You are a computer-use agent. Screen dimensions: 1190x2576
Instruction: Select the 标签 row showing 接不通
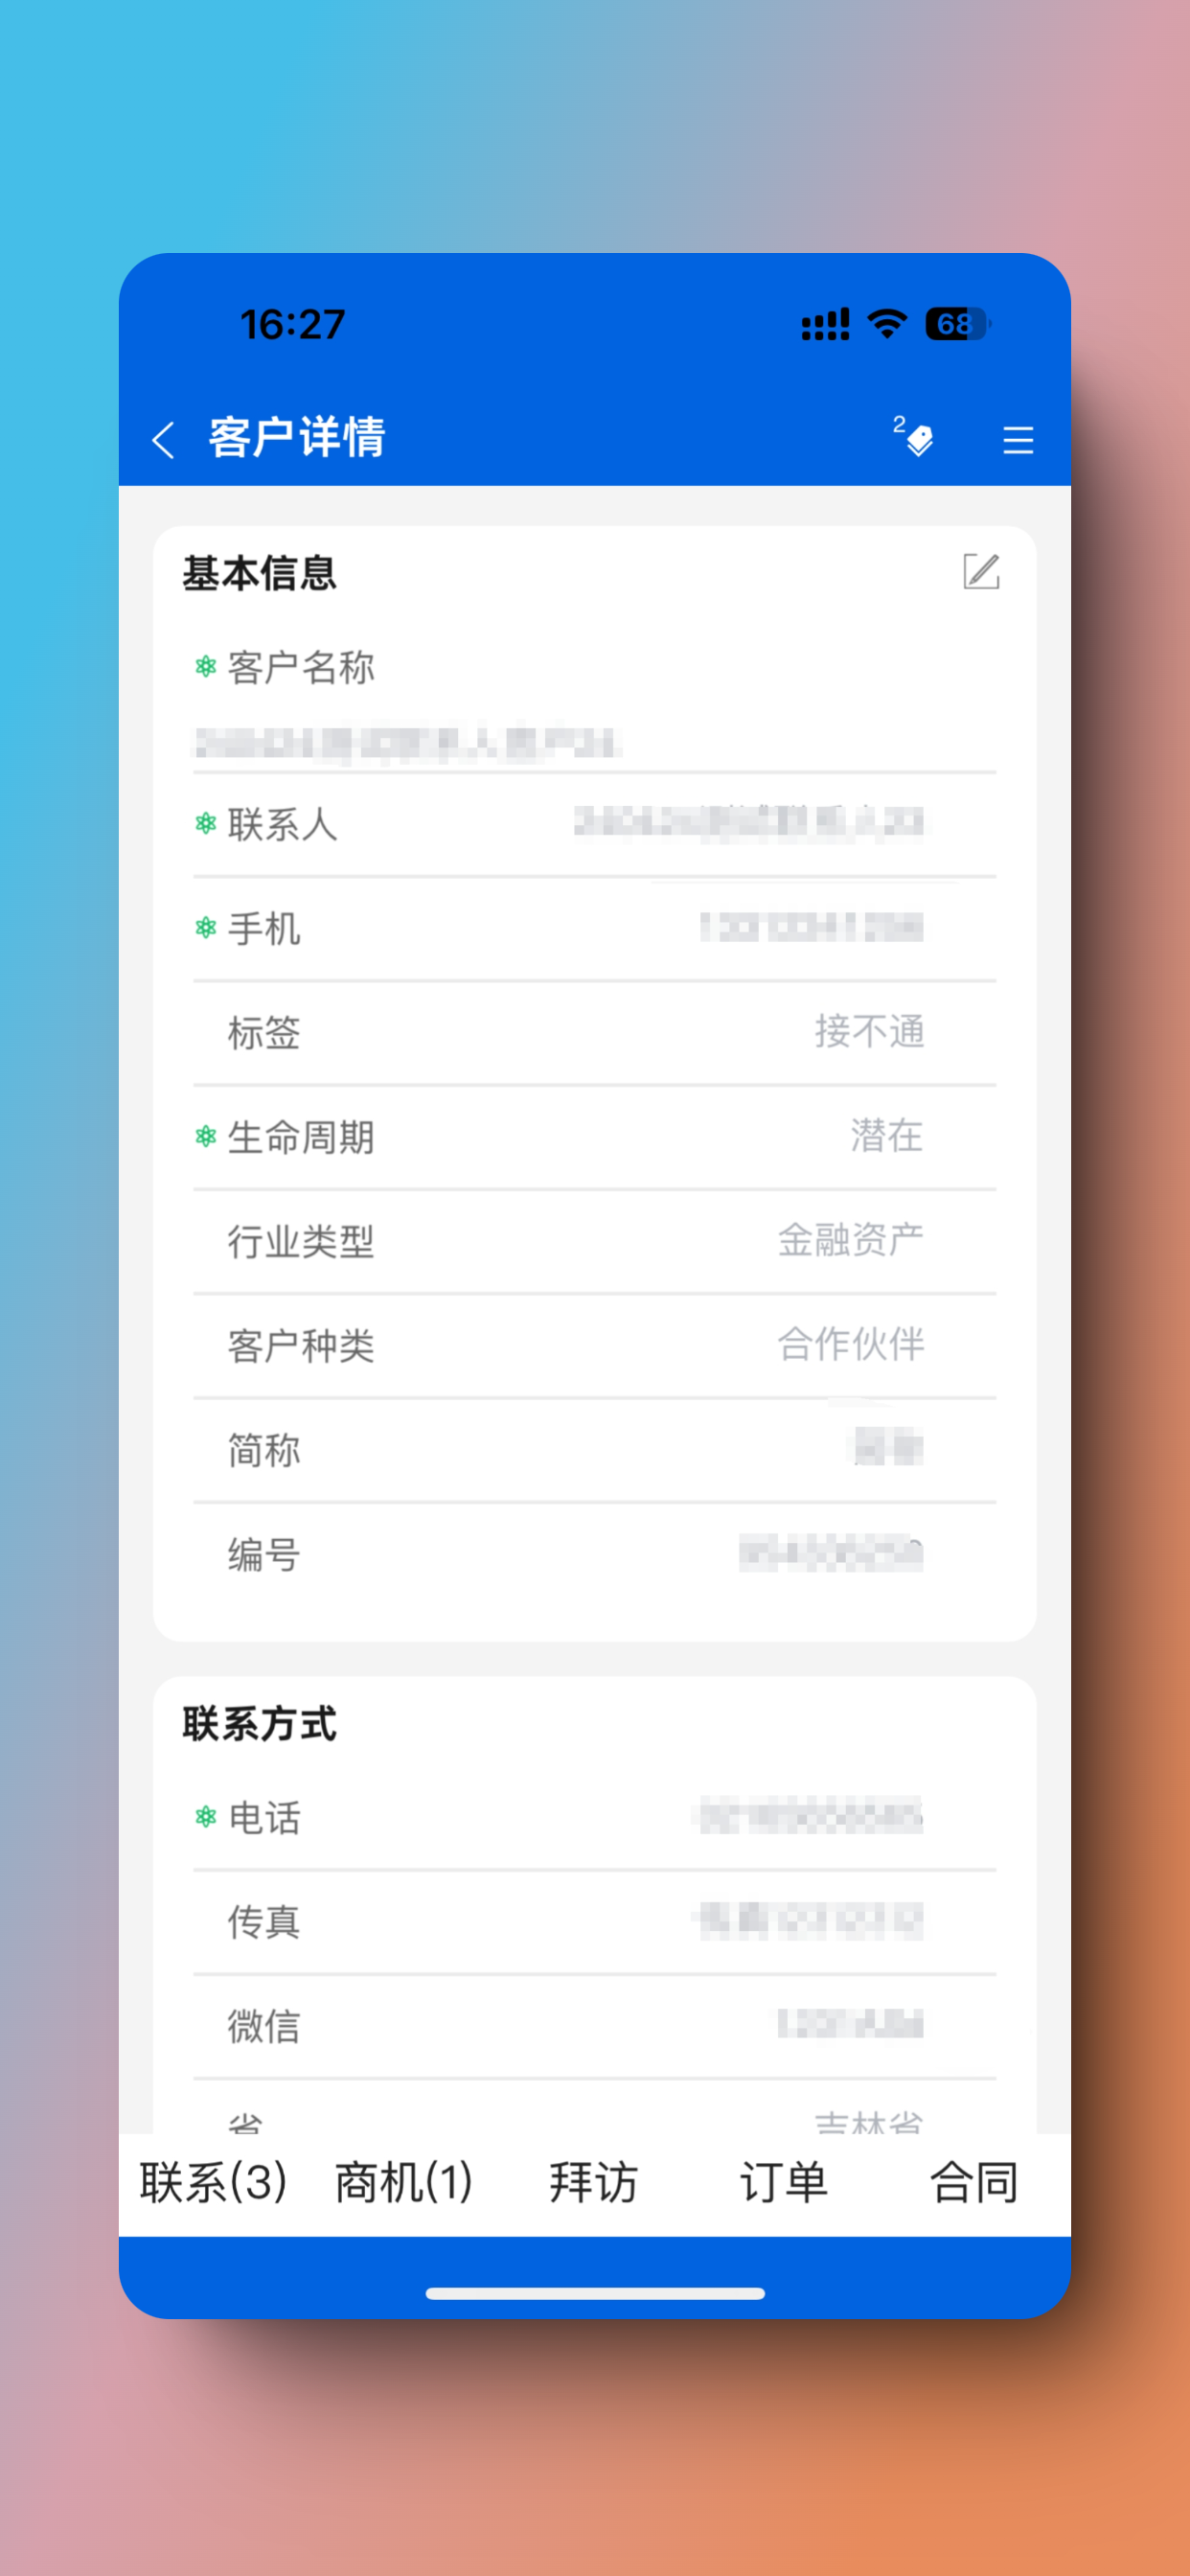[x=595, y=1033]
